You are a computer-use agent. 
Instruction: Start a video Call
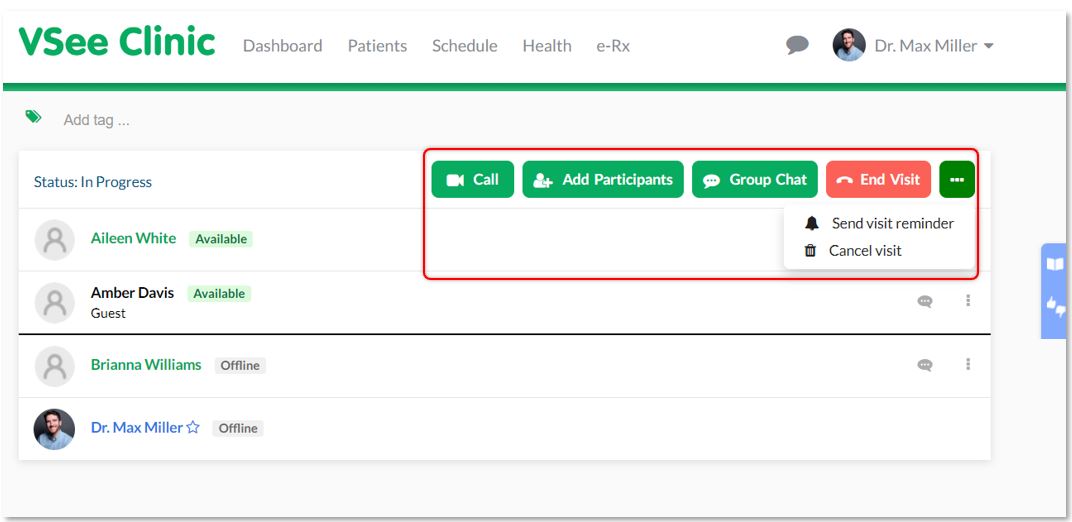point(472,180)
